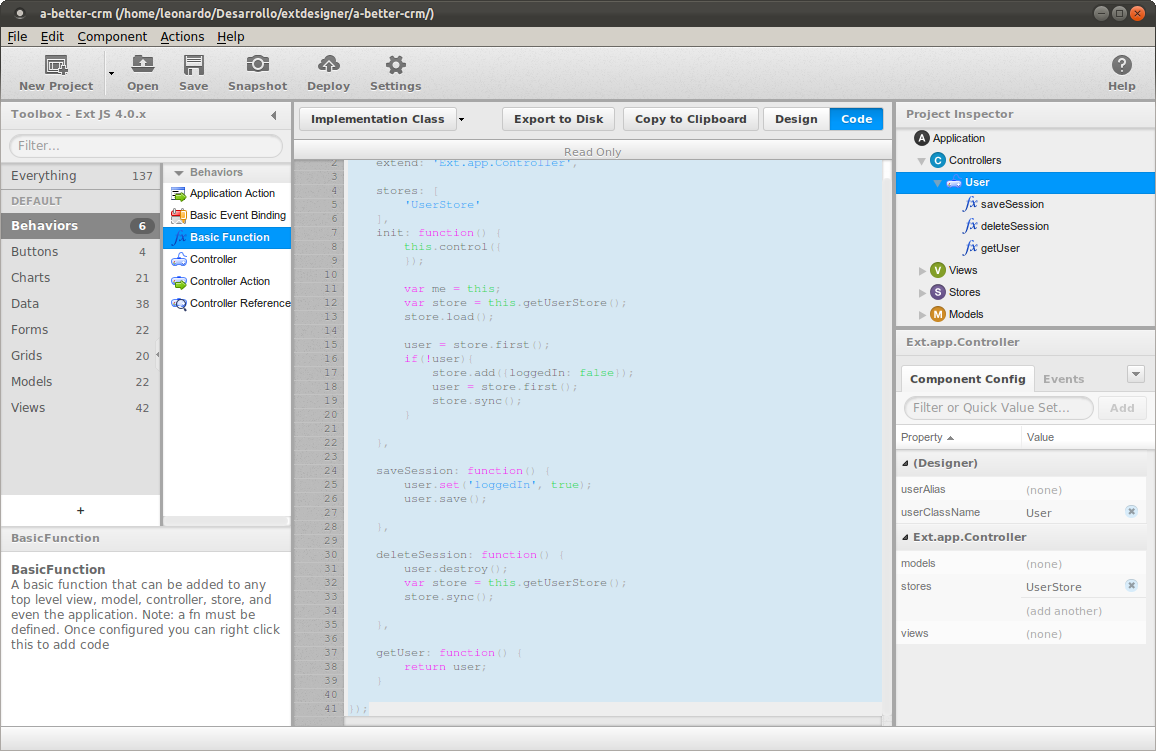The height and width of the screenshot is (751, 1156).
Task: Save the project with the Save icon
Action: [194, 65]
